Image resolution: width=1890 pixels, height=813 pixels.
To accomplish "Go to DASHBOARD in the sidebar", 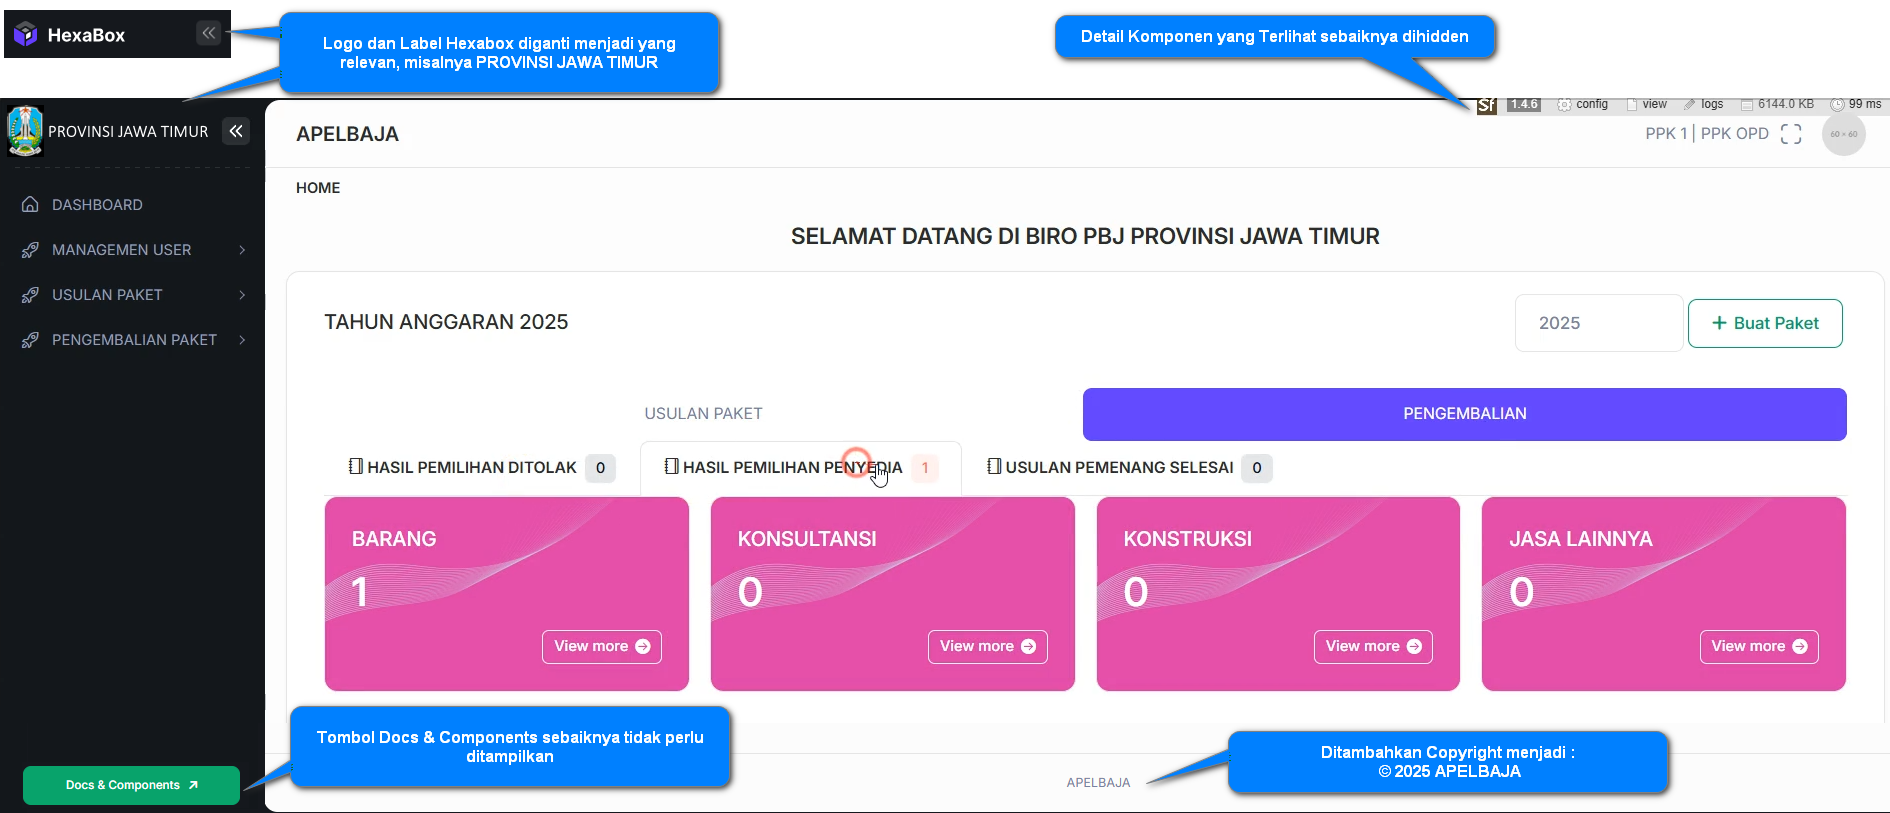I will click(132, 205).
